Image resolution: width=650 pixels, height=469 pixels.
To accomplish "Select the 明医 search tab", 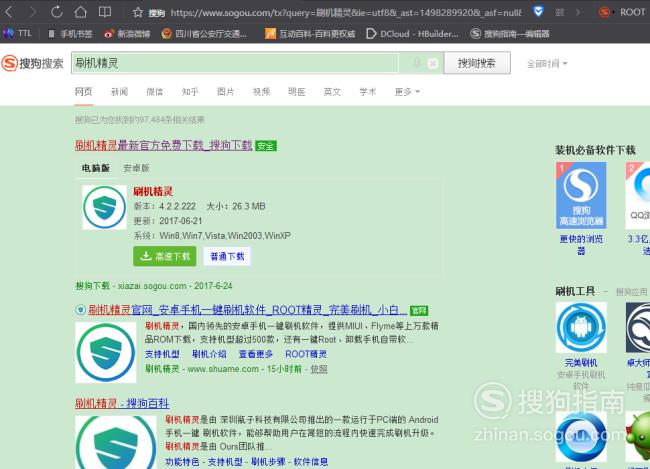I will coord(296,92).
